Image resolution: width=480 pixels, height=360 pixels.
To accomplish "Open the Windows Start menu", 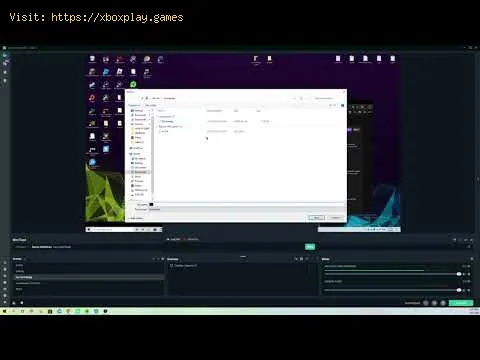I will point(4,311).
